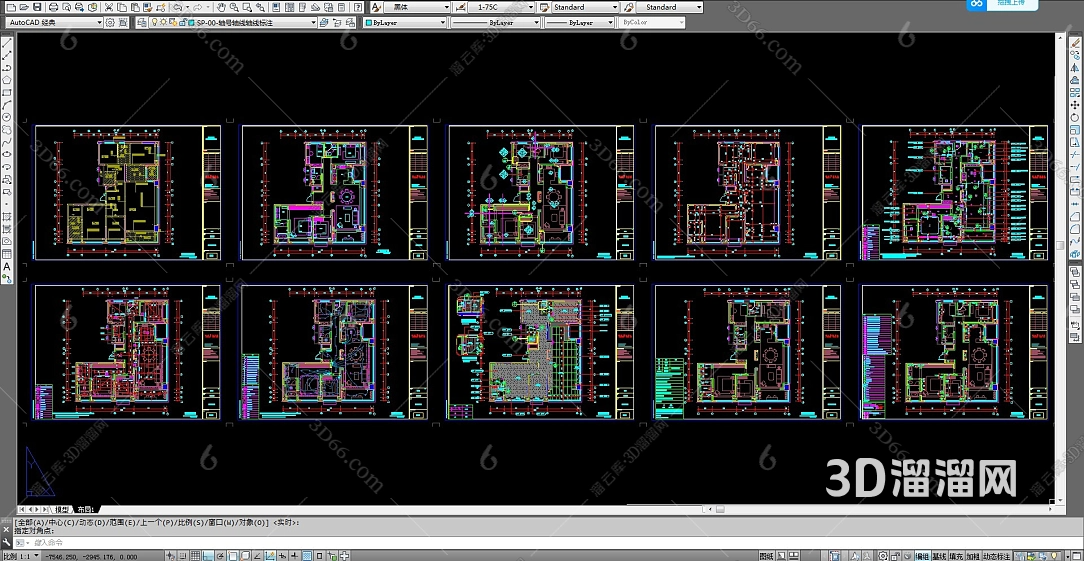Open Layer Properties Manager icon
This screenshot has height=561, width=1084.
[142, 23]
